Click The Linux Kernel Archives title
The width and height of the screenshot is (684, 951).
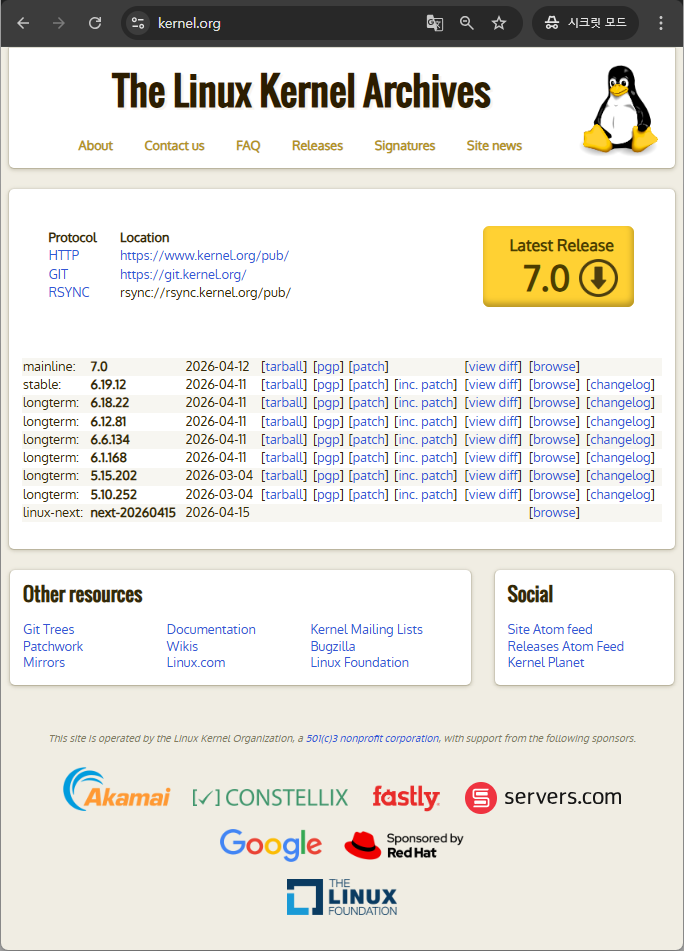[x=301, y=92]
